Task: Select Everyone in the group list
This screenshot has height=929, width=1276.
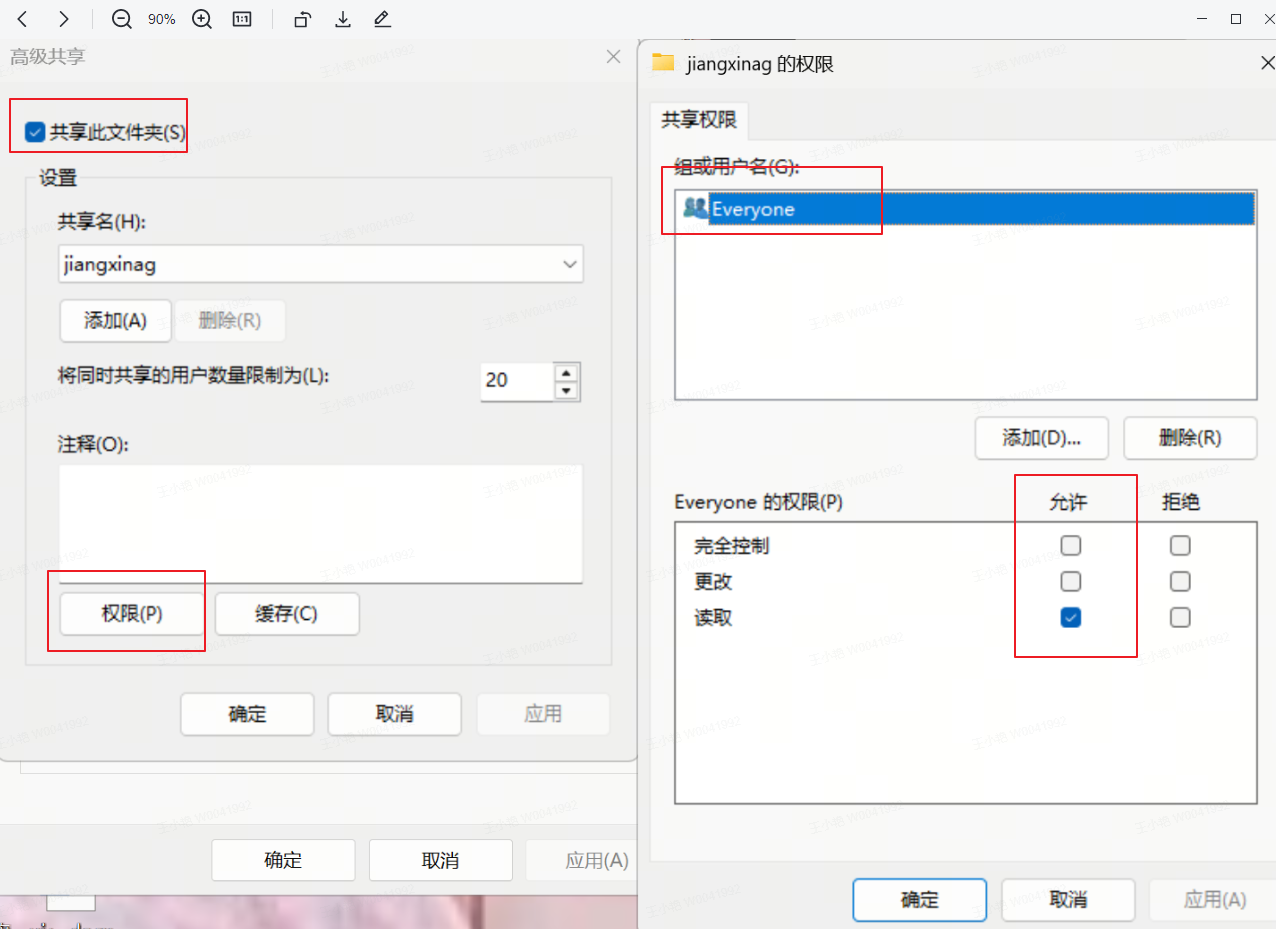Action: pos(753,209)
